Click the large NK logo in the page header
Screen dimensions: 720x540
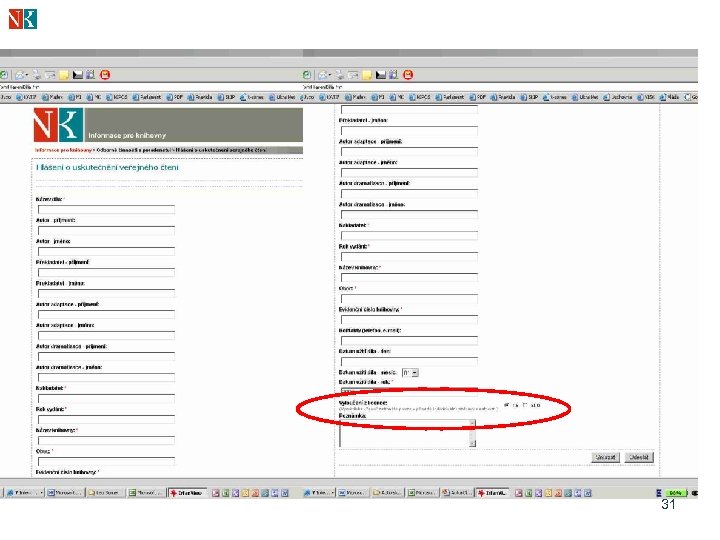pyautogui.click(x=58, y=125)
